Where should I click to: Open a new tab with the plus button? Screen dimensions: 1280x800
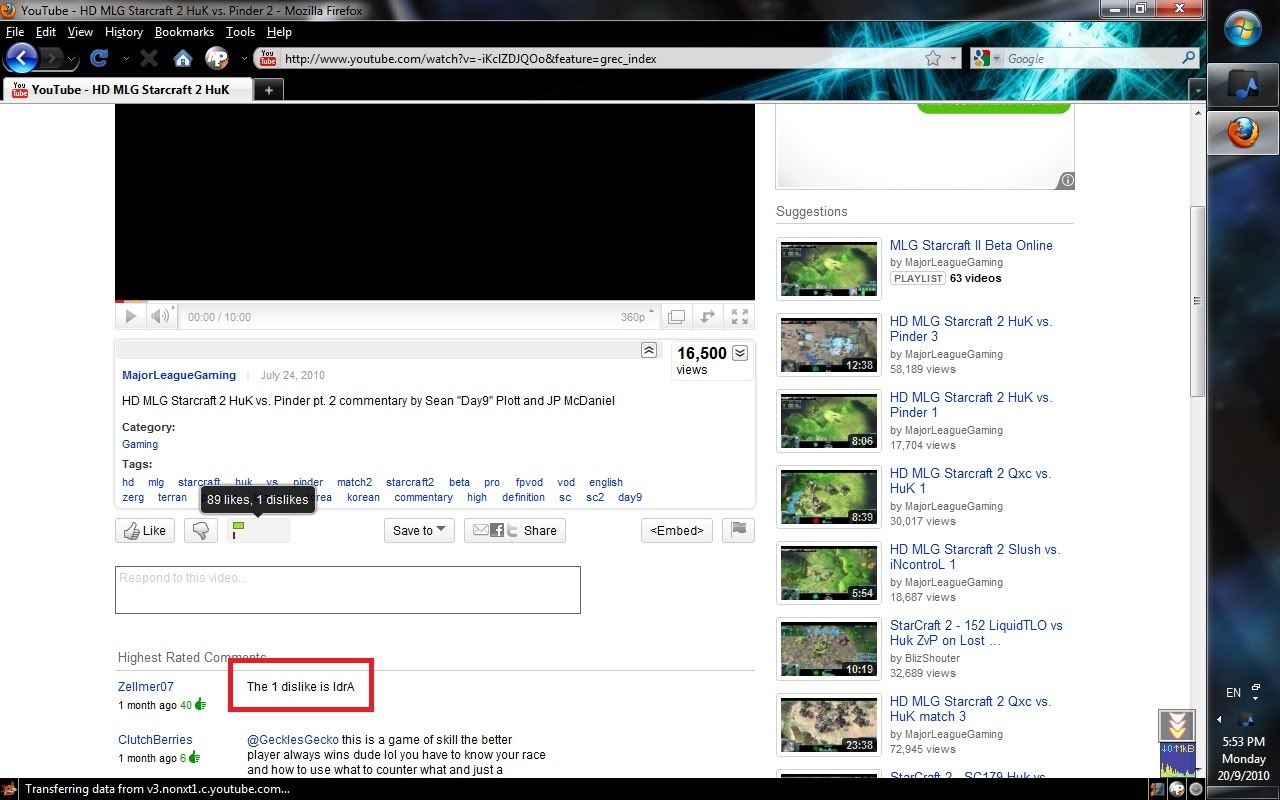(268, 89)
